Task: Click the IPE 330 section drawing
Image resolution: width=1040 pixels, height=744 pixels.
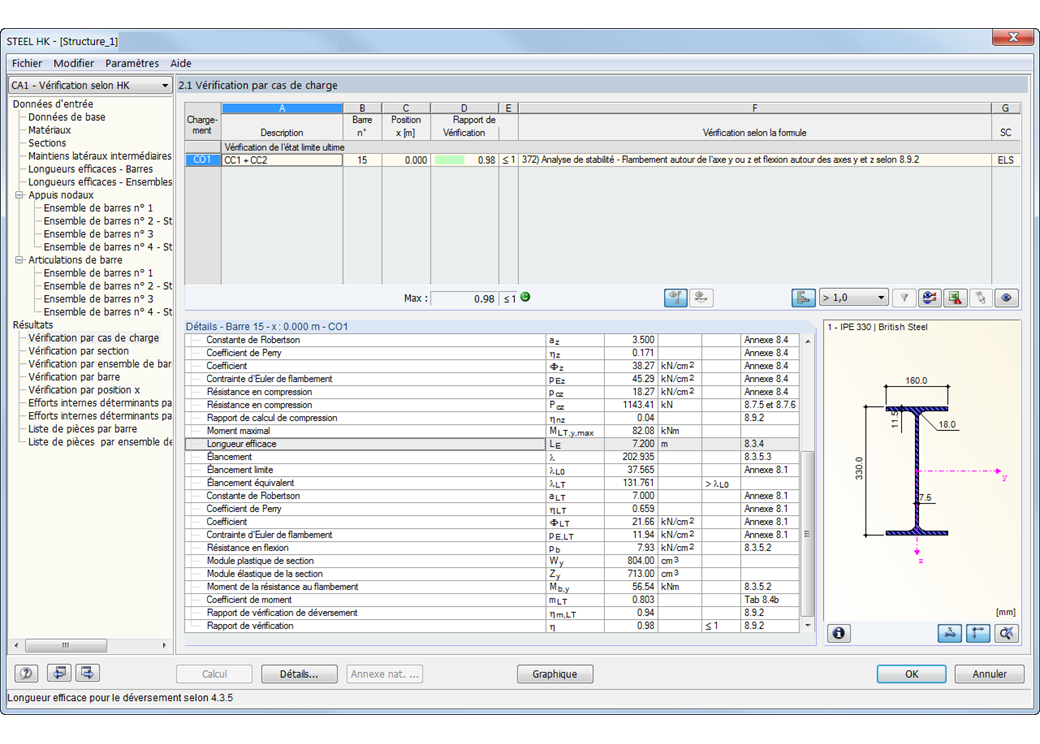Action: 917,469
